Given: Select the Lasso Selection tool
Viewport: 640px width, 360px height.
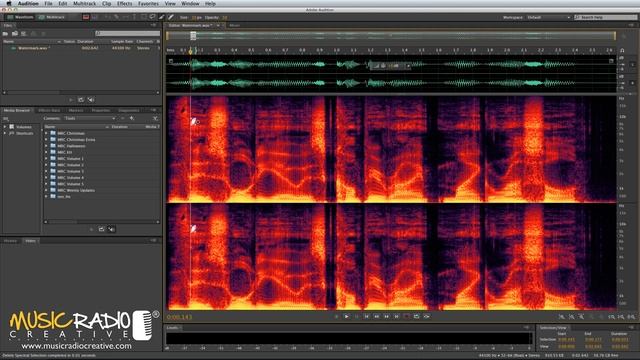Looking at the screenshot, I should (x=152, y=17).
